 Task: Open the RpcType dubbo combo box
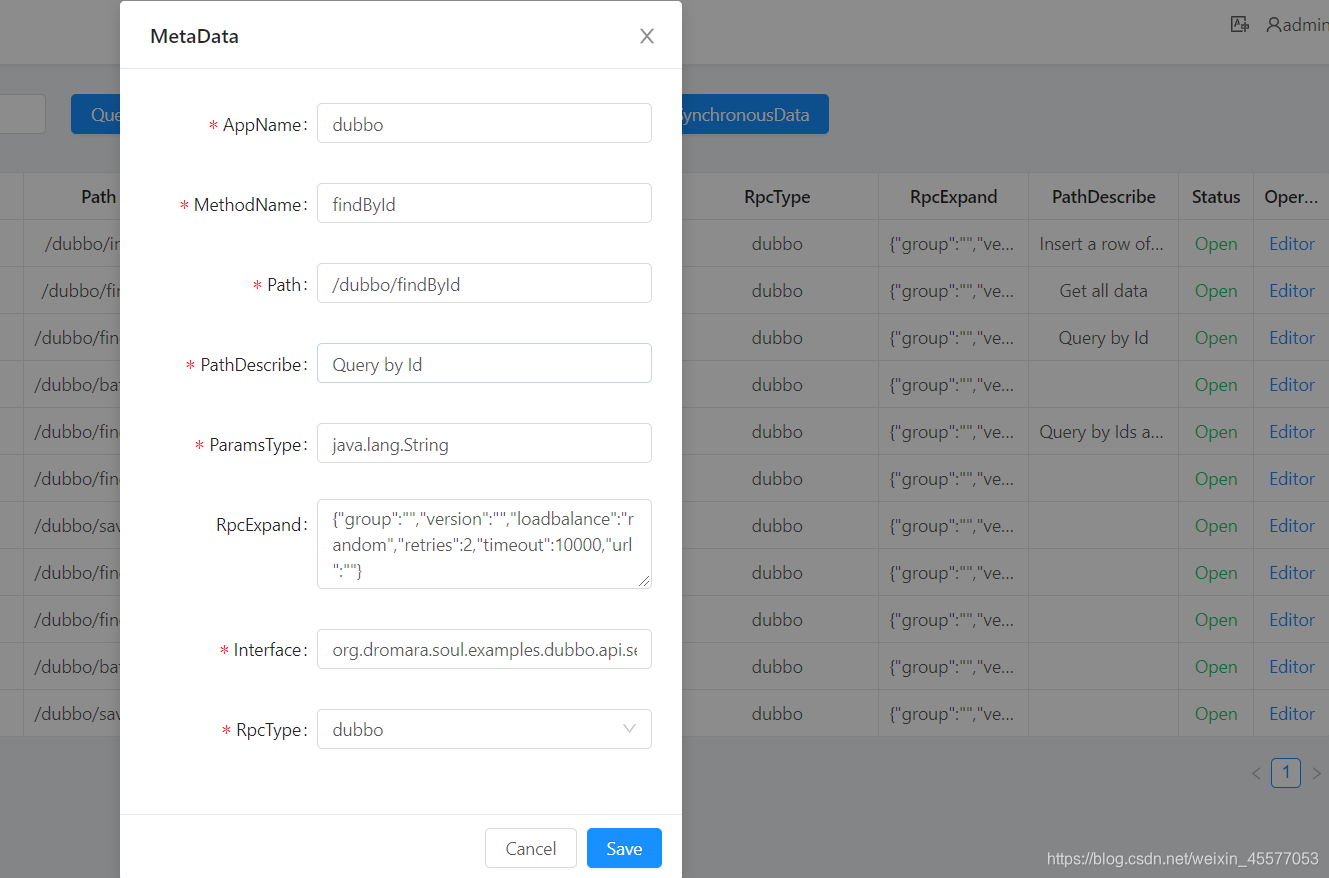coord(484,729)
